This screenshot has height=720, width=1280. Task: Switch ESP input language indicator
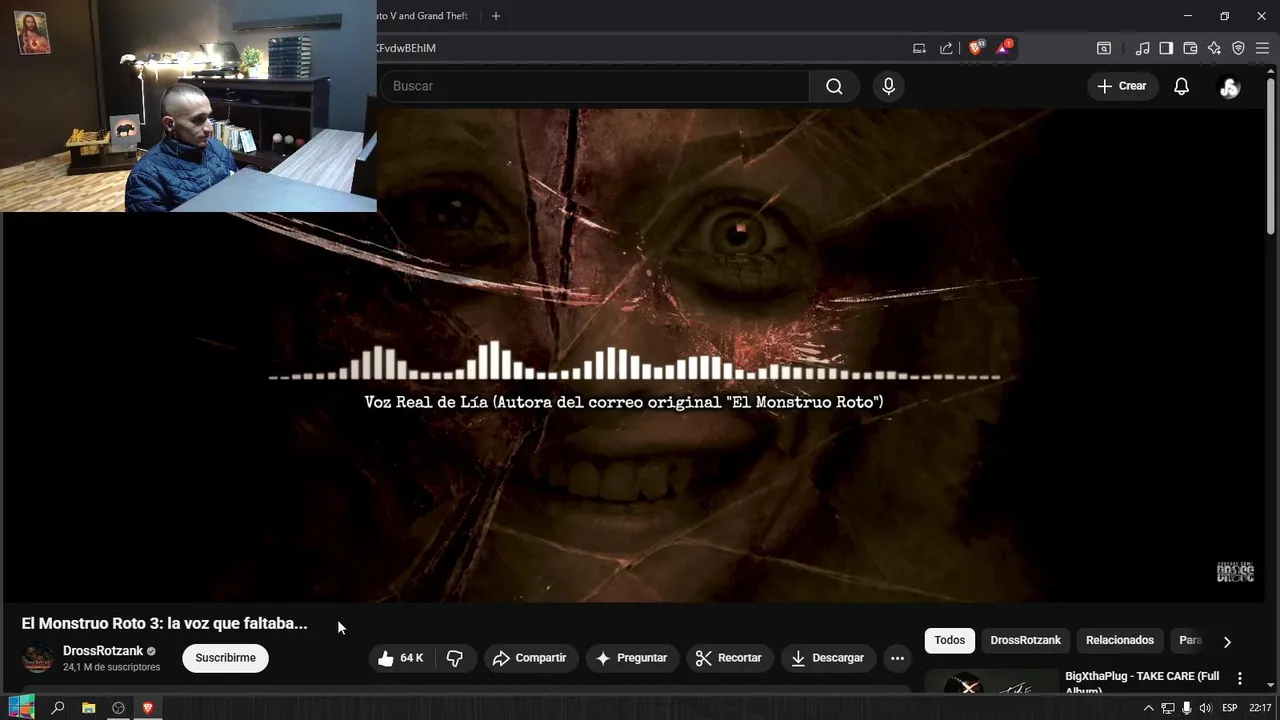tap(1230, 708)
